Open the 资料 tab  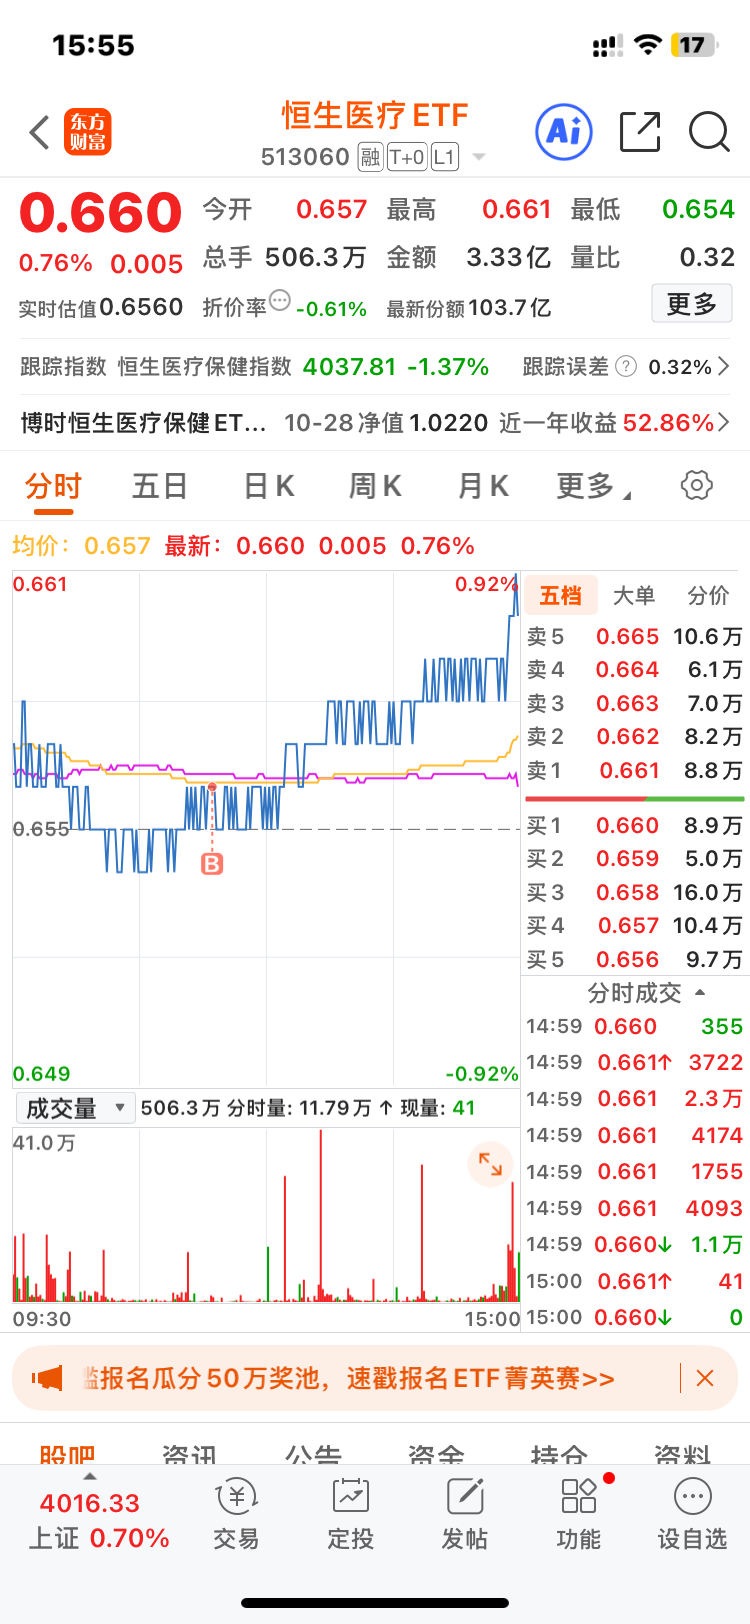click(x=682, y=1453)
